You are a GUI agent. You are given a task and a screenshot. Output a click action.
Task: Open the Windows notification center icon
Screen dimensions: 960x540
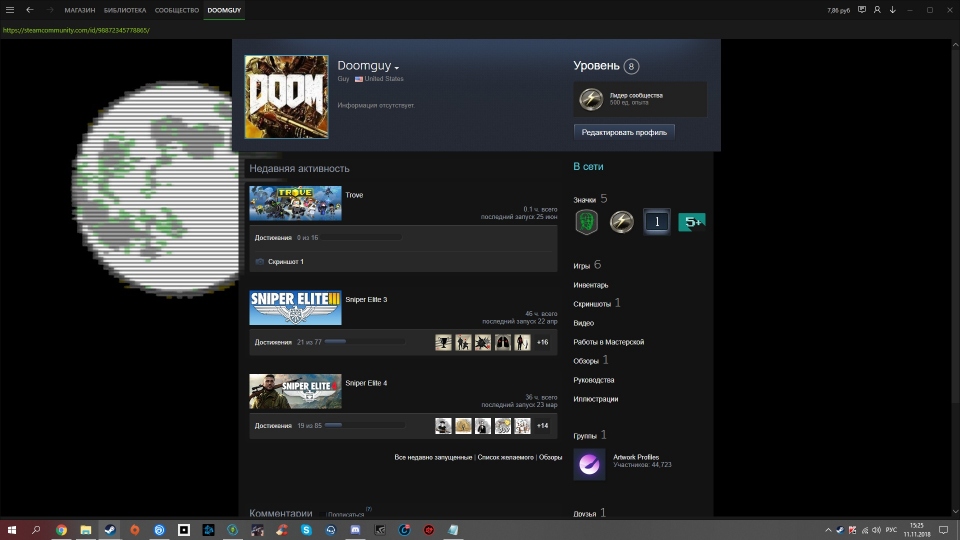[x=943, y=530]
